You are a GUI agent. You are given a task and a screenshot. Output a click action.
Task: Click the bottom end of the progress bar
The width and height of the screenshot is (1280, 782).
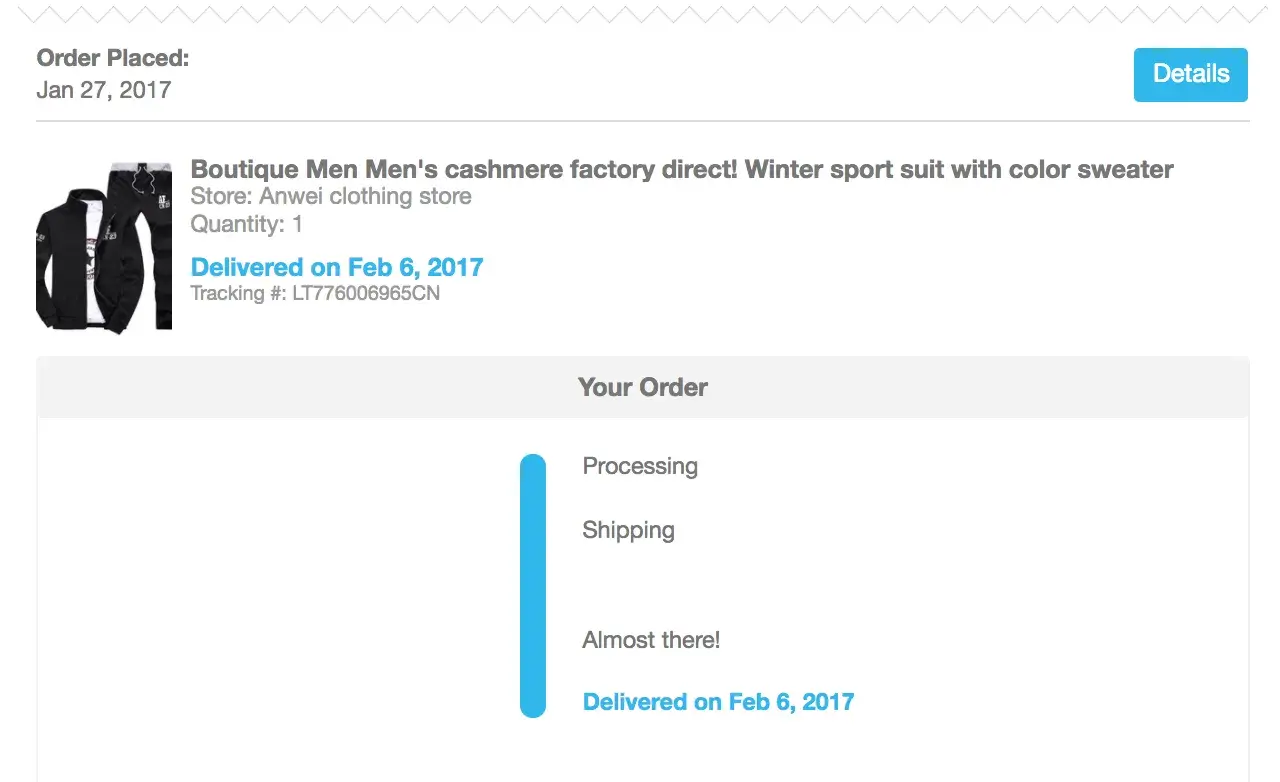click(533, 706)
